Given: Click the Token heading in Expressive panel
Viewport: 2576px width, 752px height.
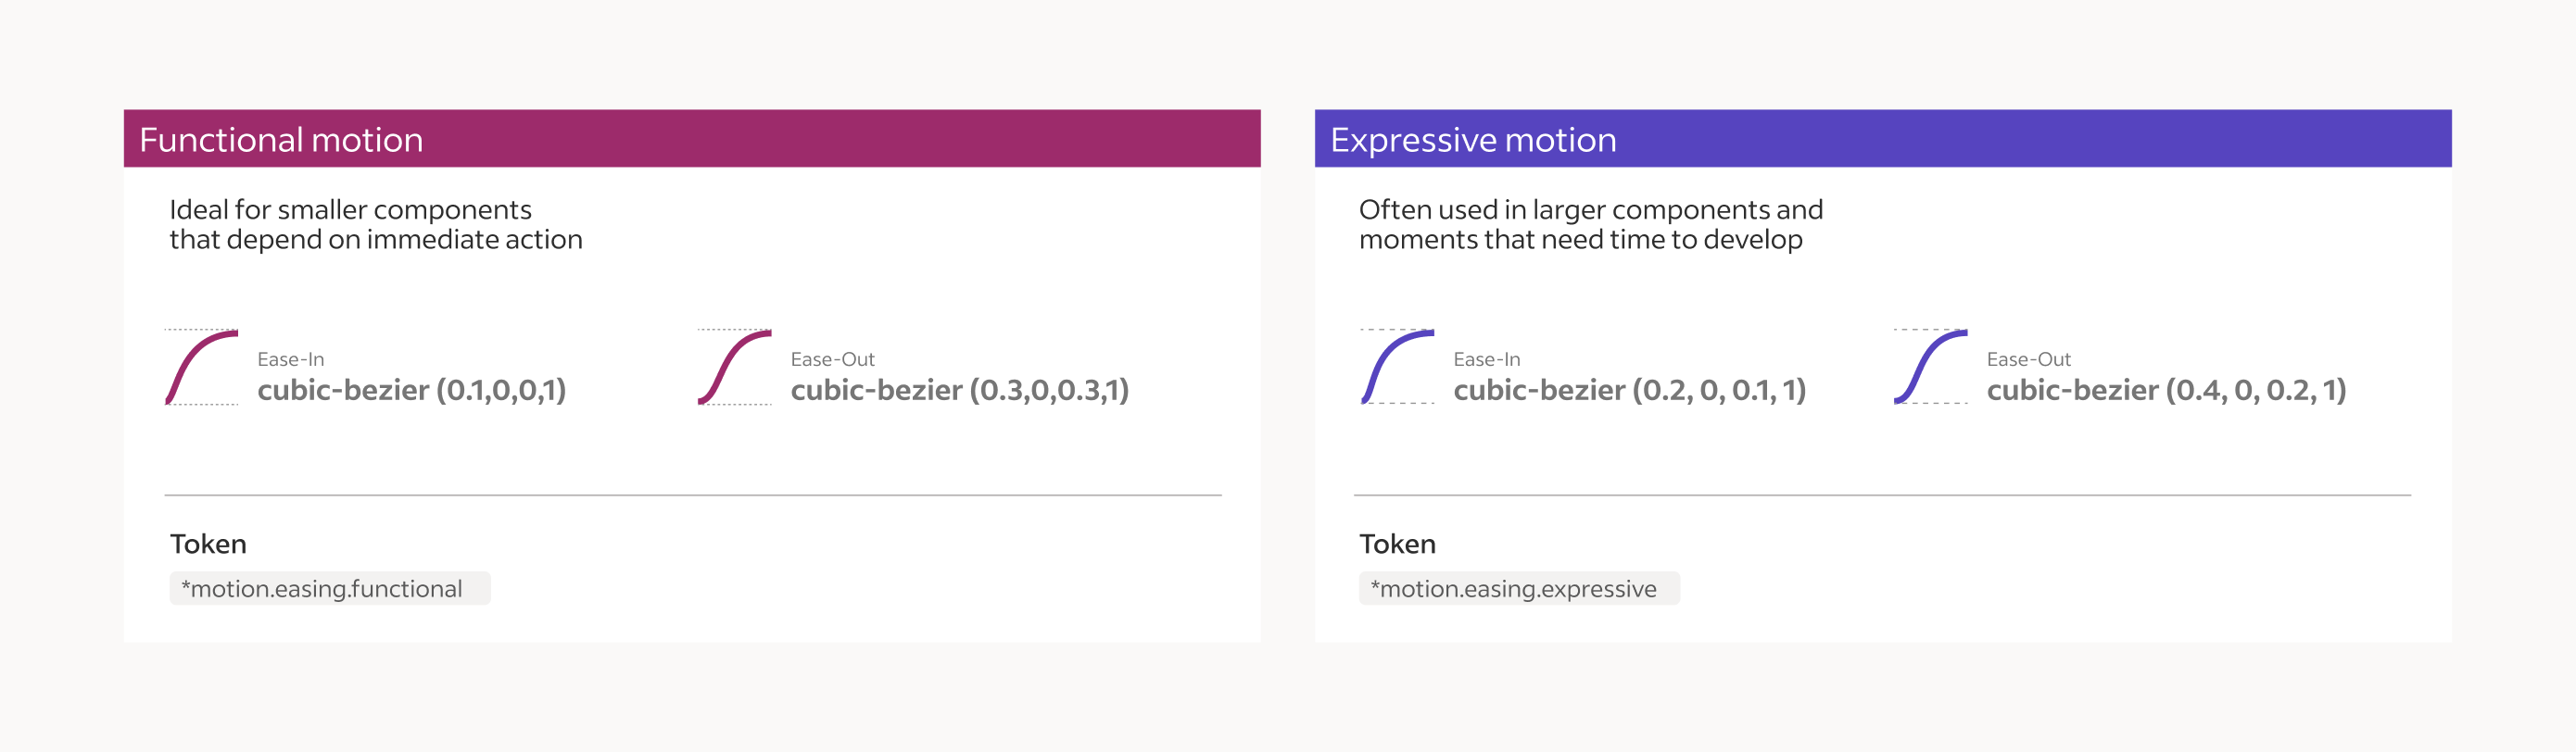Looking at the screenshot, I should pos(1397,544).
